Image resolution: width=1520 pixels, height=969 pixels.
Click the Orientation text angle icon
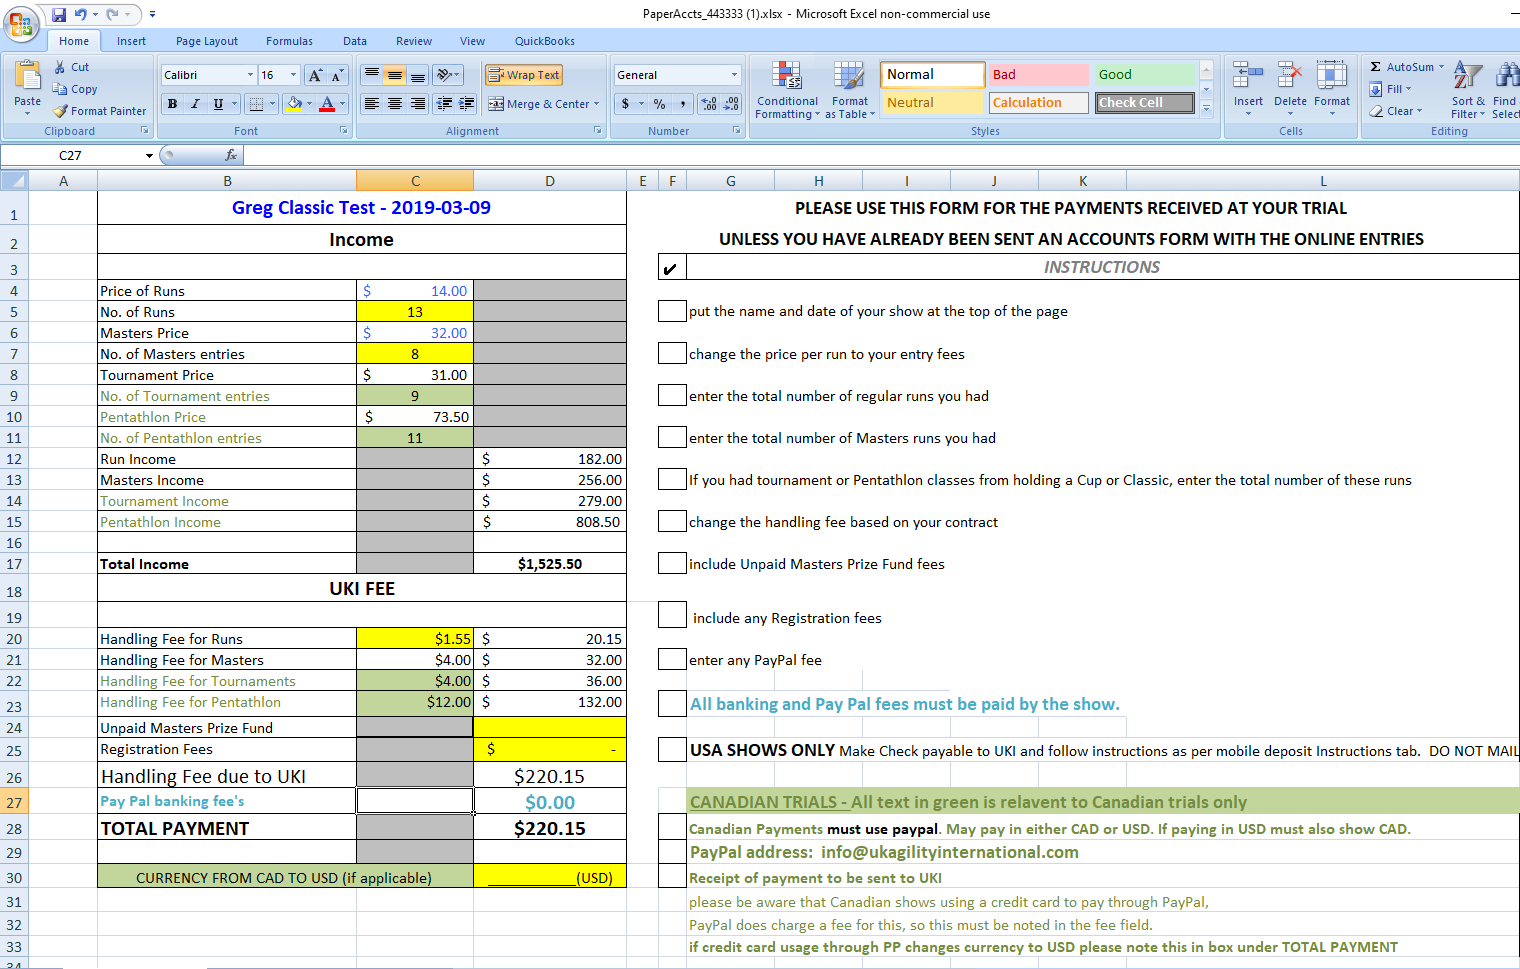coord(445,75)
